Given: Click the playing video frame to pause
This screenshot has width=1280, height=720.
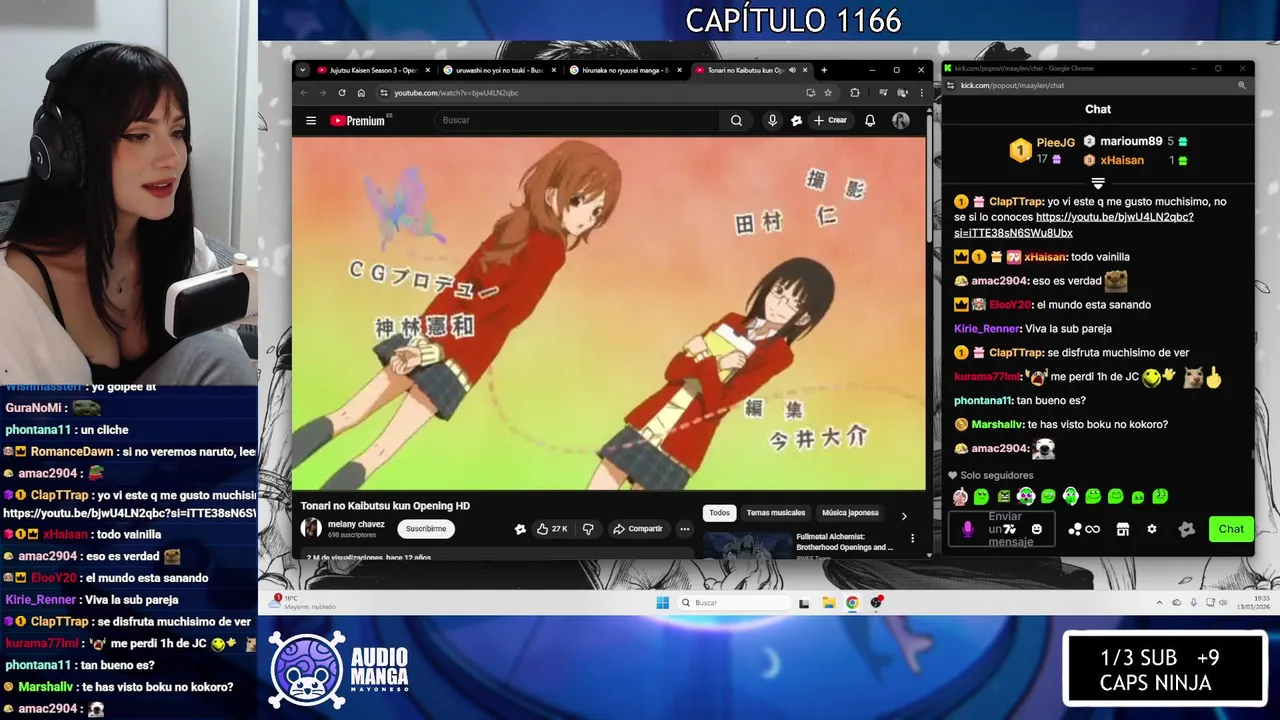Looking at the screenshot, I should click(x=609, y=313).
